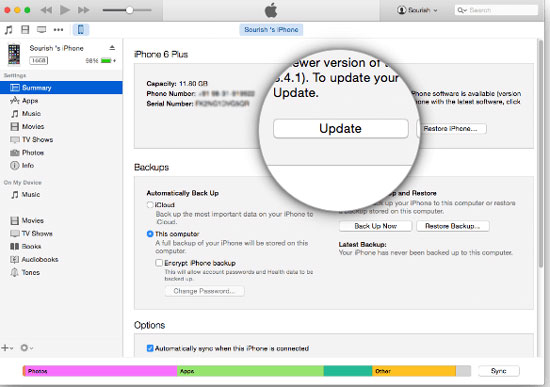Show more media types (three dots)
This screenshot has width=550, height=387.
58,30
